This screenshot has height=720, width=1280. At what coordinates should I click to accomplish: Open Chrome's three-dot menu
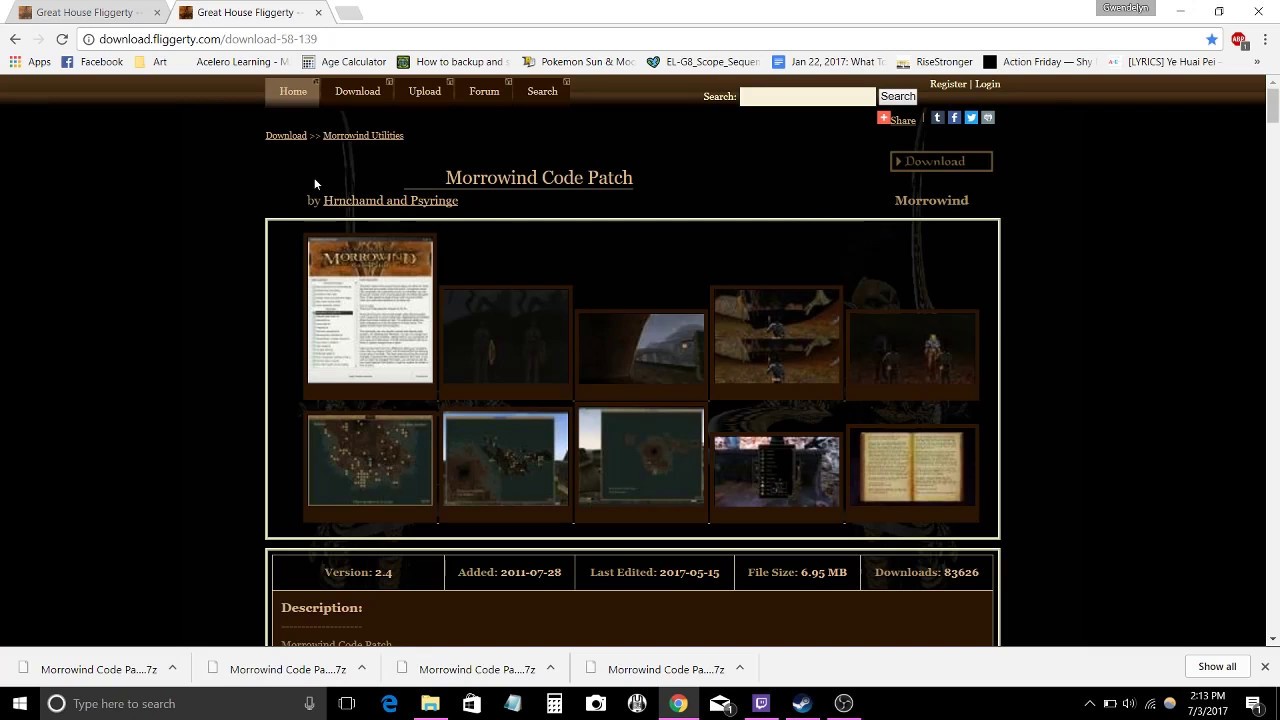coord(1266,39)
